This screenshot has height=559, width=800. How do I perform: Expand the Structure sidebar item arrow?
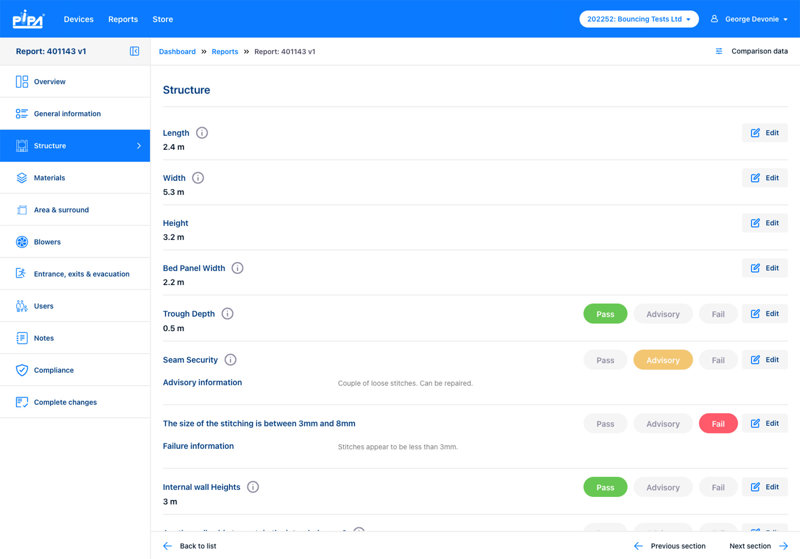pos(138,146)
